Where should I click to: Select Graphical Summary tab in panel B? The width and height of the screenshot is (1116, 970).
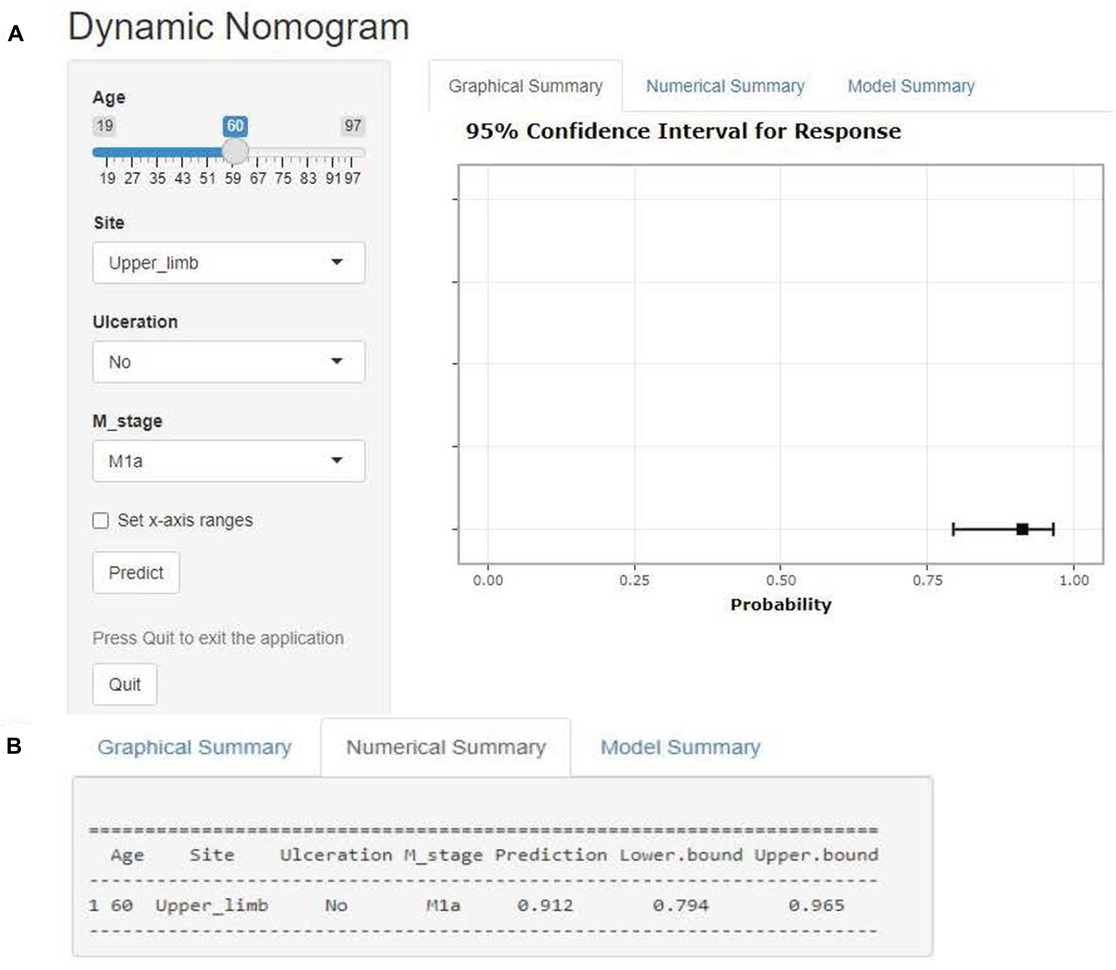194,747
